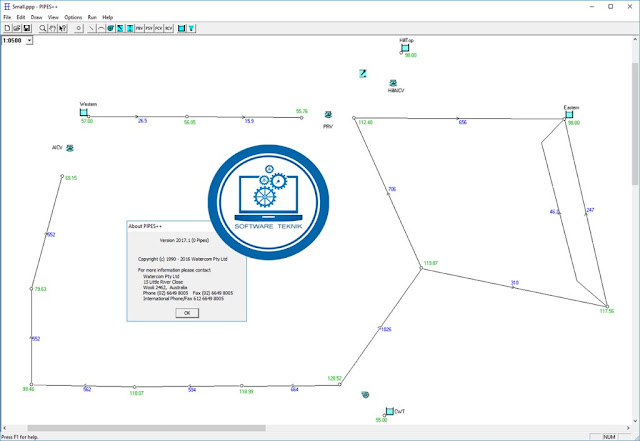
Task: Click pipe flow label 310
Action: click(x=515, y=283)
